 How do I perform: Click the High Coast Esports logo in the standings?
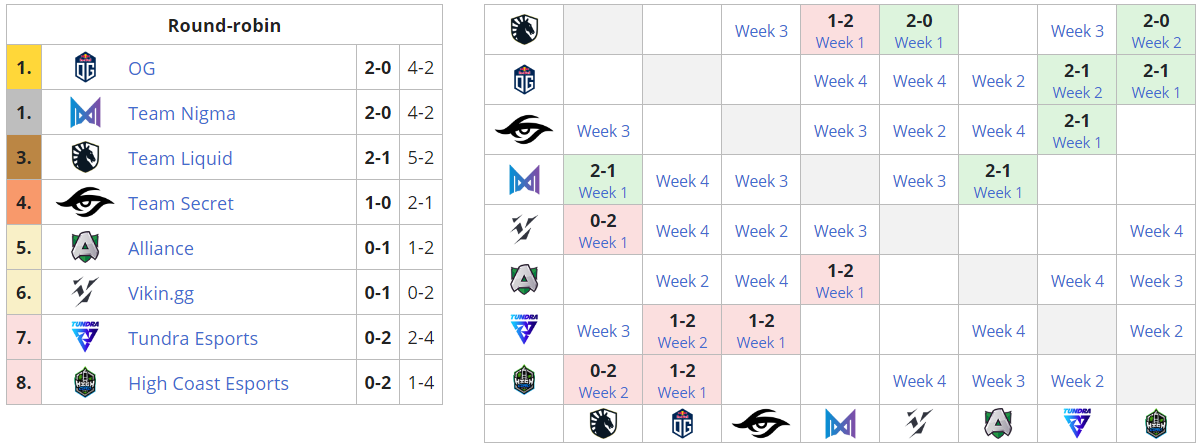click(x=85, y=383)
